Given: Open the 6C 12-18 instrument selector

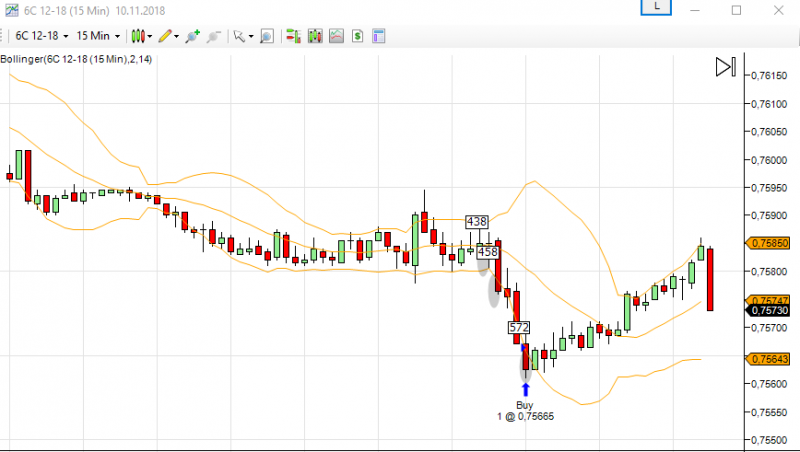Looking at the screenshot, I should point(41,36).
